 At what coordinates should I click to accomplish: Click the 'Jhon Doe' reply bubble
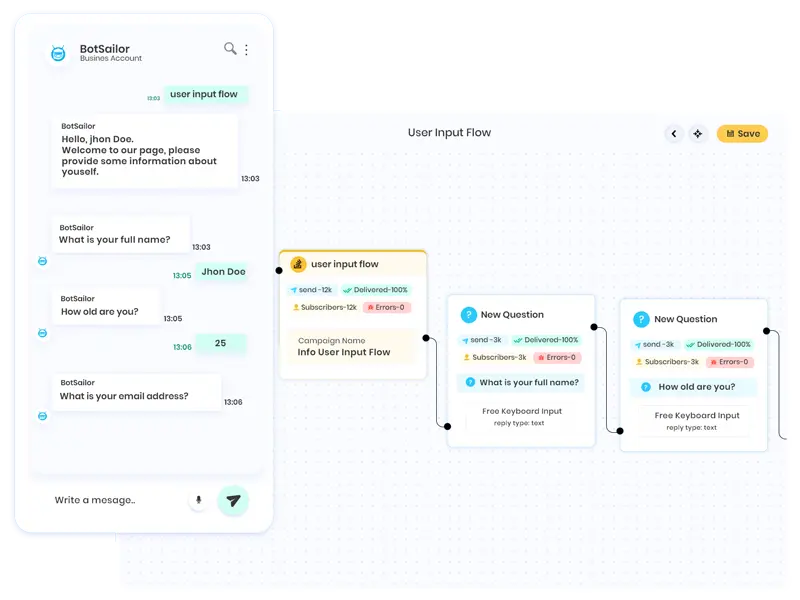pyautogui.click(x=222, y=272)
